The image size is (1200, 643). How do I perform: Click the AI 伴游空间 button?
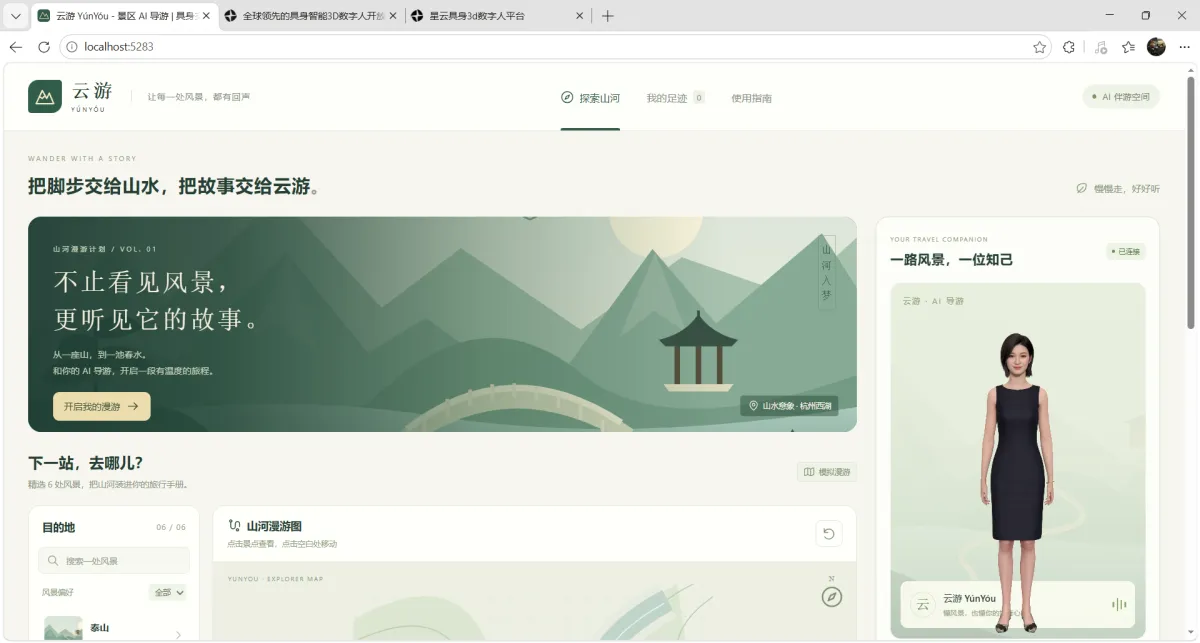click(1121, 97)
